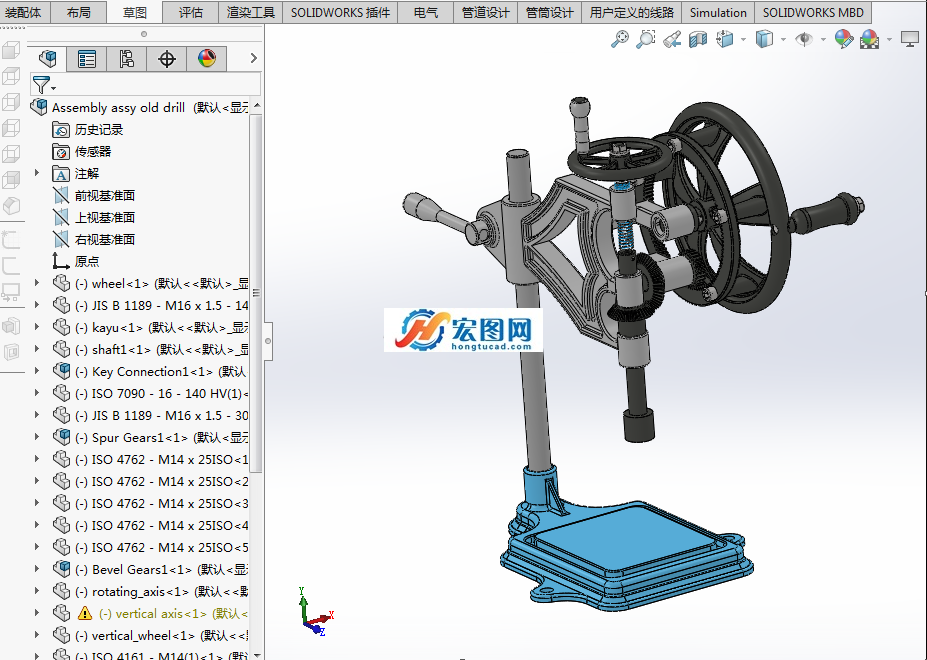Select ISO 4762 - M14 x 25ISO<3> bolt

150,503
